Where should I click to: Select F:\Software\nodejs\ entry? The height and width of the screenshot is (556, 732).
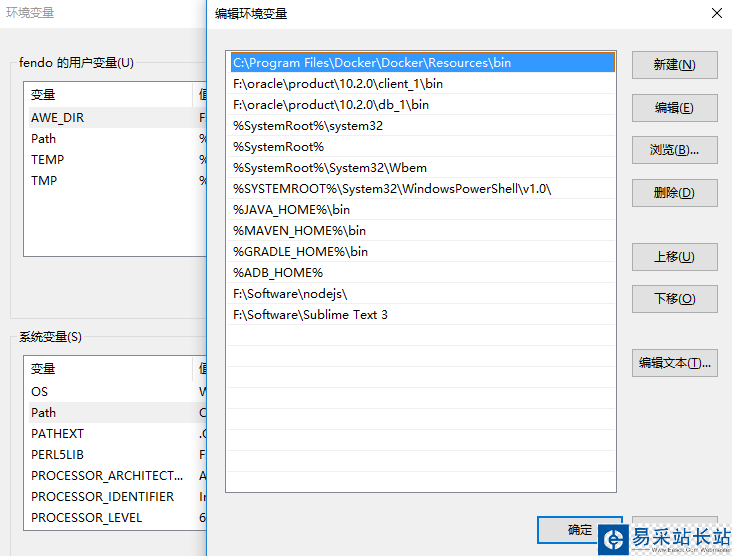(422, 294)
